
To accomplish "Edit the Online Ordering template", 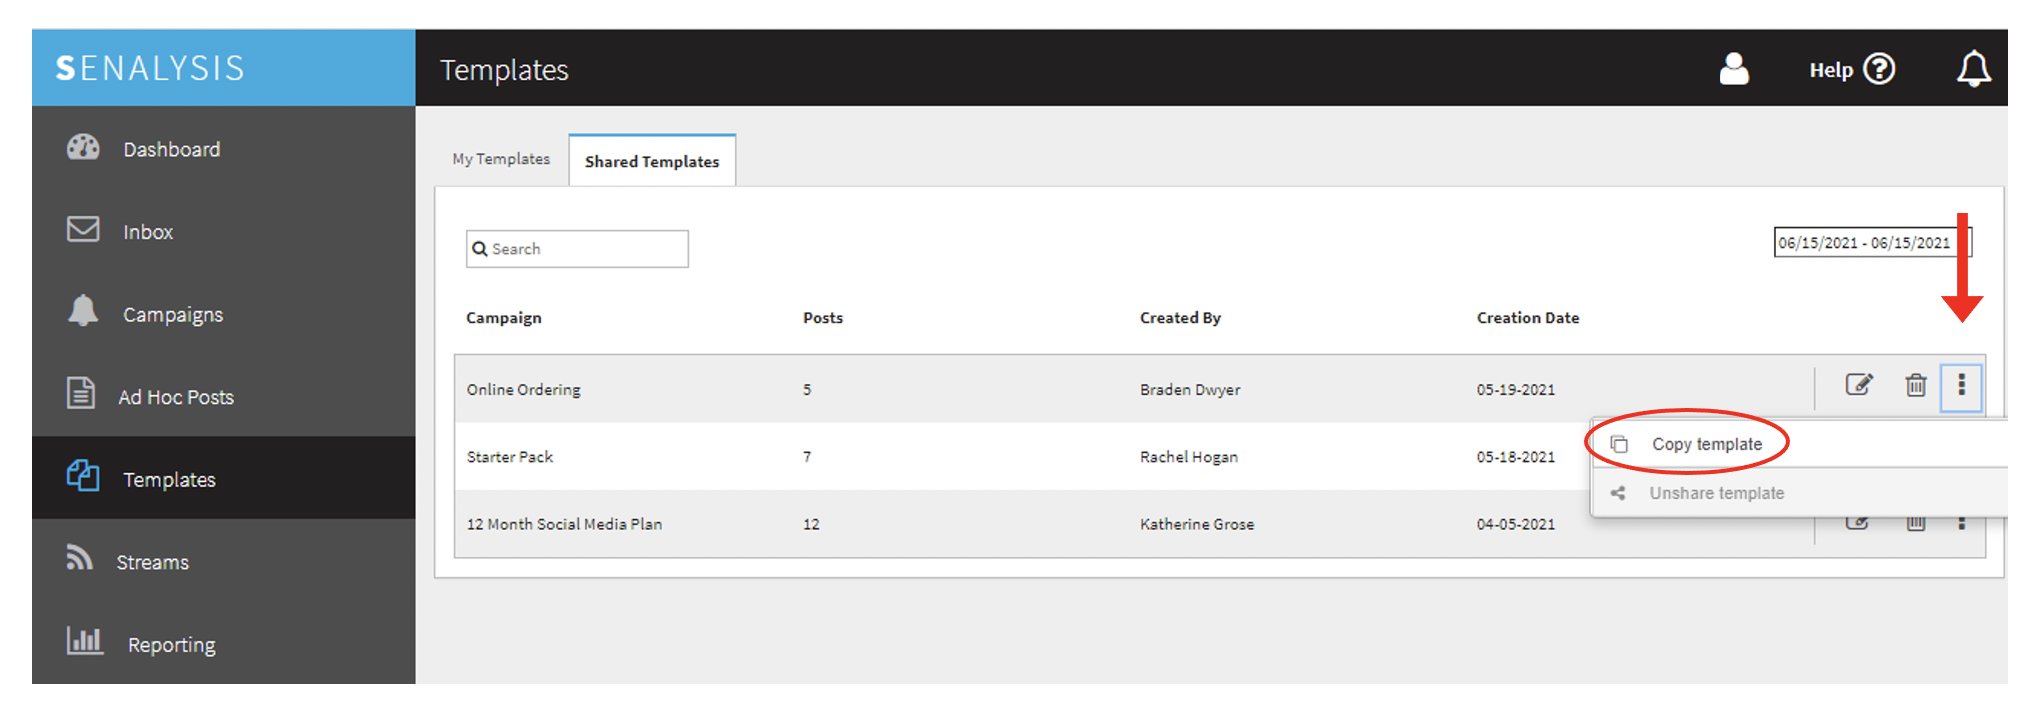I will pyautogui.click(x=1858, y=385).
